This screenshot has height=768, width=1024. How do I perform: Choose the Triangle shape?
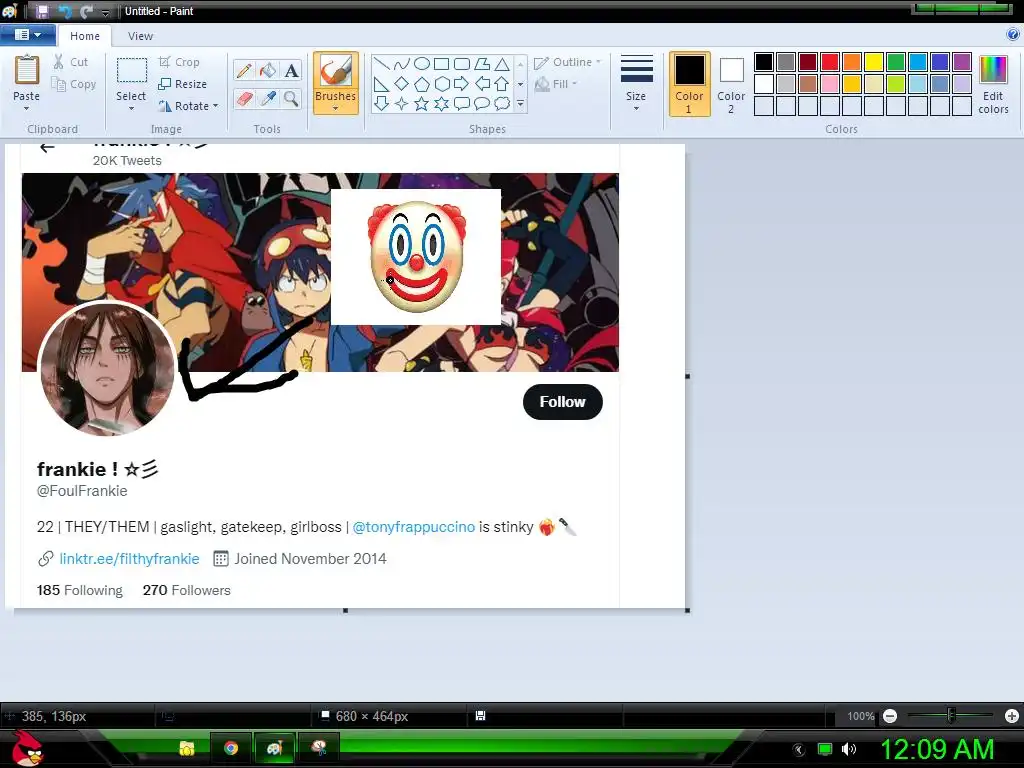(502, 63)
